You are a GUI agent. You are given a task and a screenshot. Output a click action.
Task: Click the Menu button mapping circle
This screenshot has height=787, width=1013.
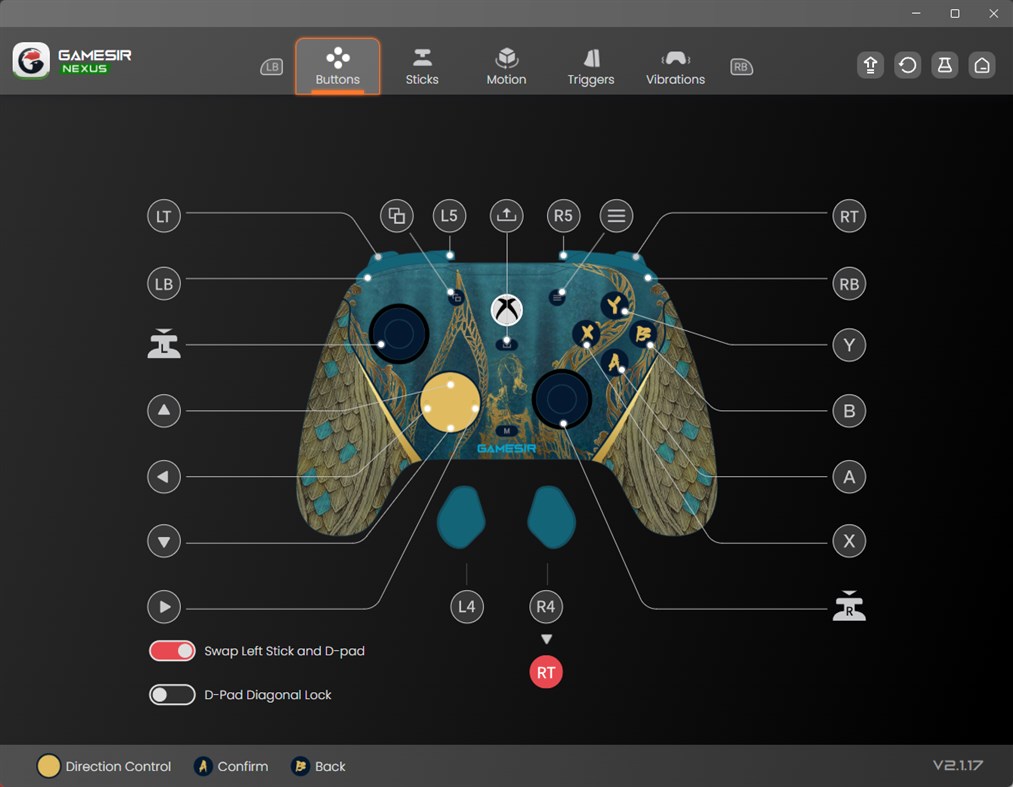616,215
